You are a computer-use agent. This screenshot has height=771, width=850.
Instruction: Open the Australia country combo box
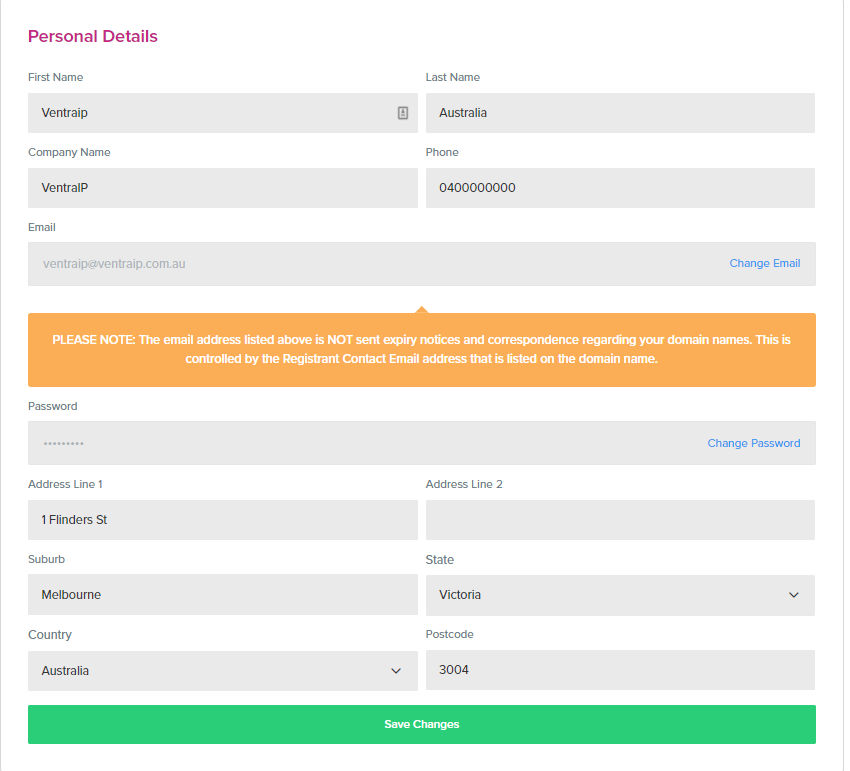223,671
